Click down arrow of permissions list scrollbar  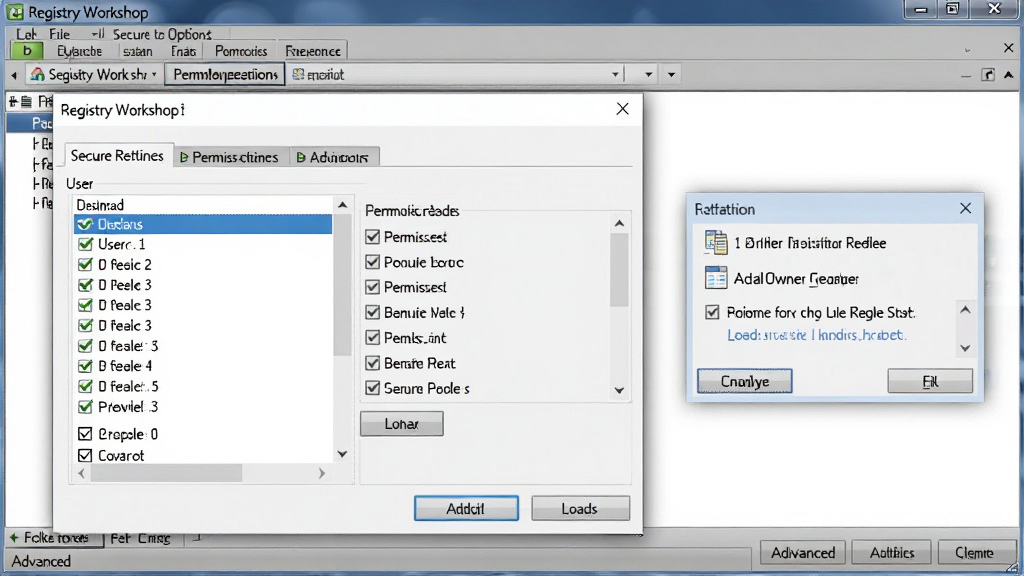(620, 391)
